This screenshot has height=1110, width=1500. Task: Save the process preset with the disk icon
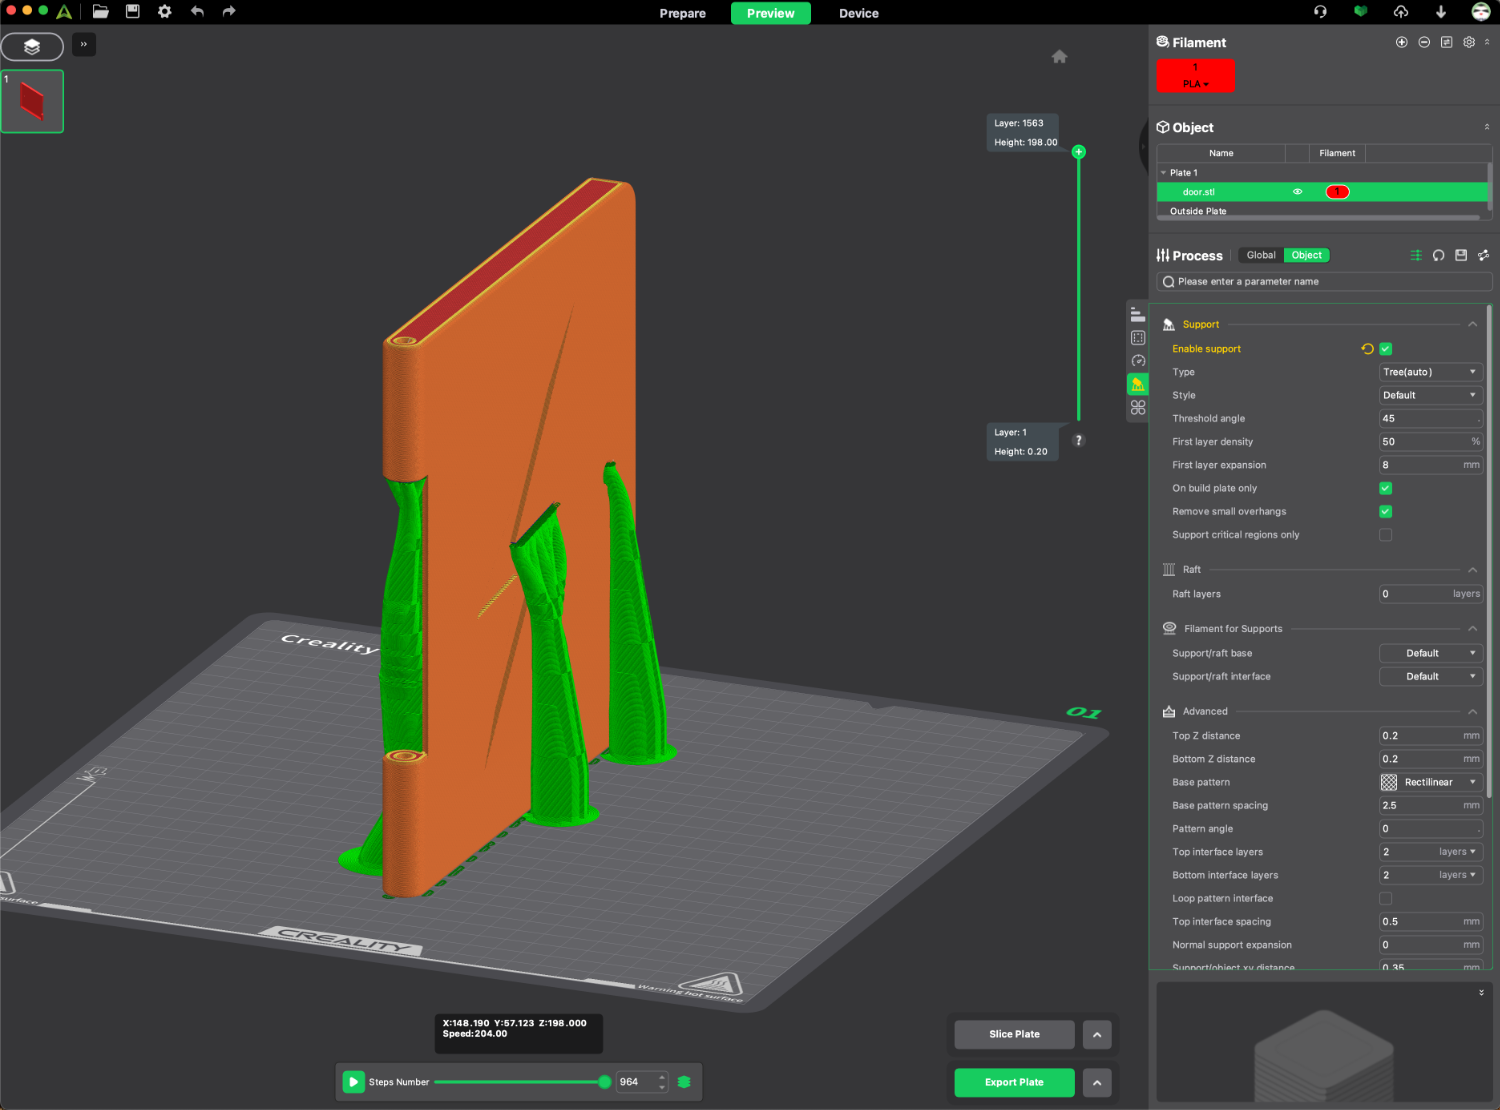click(x=1461, y=255)
